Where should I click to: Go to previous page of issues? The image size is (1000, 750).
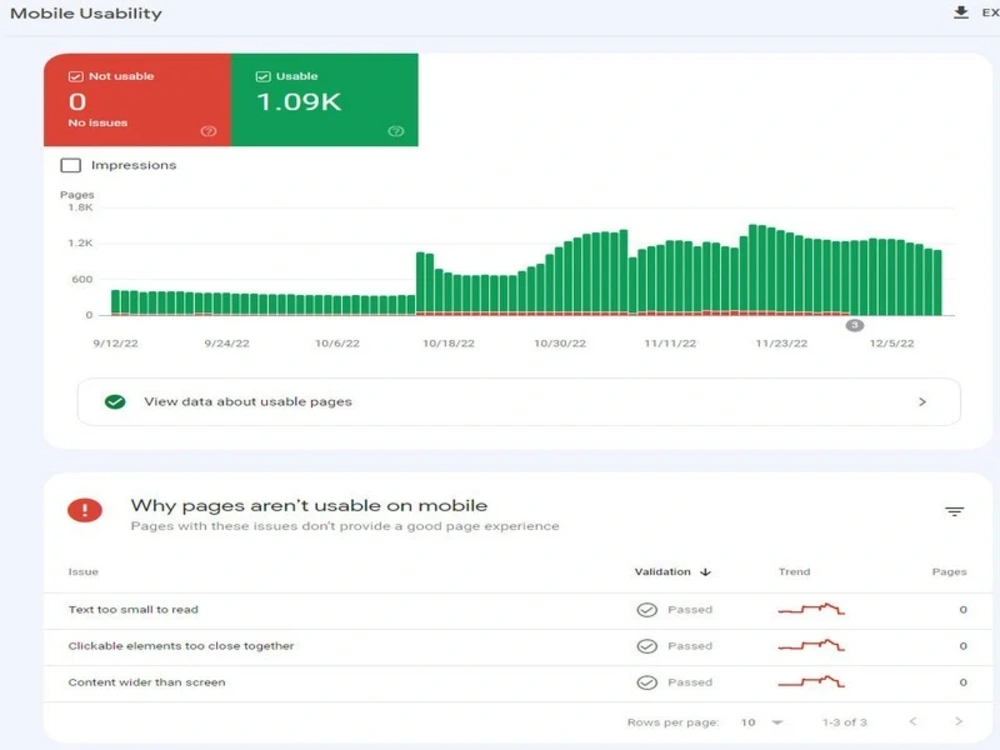pyautogui.click(x=913, y=721)
